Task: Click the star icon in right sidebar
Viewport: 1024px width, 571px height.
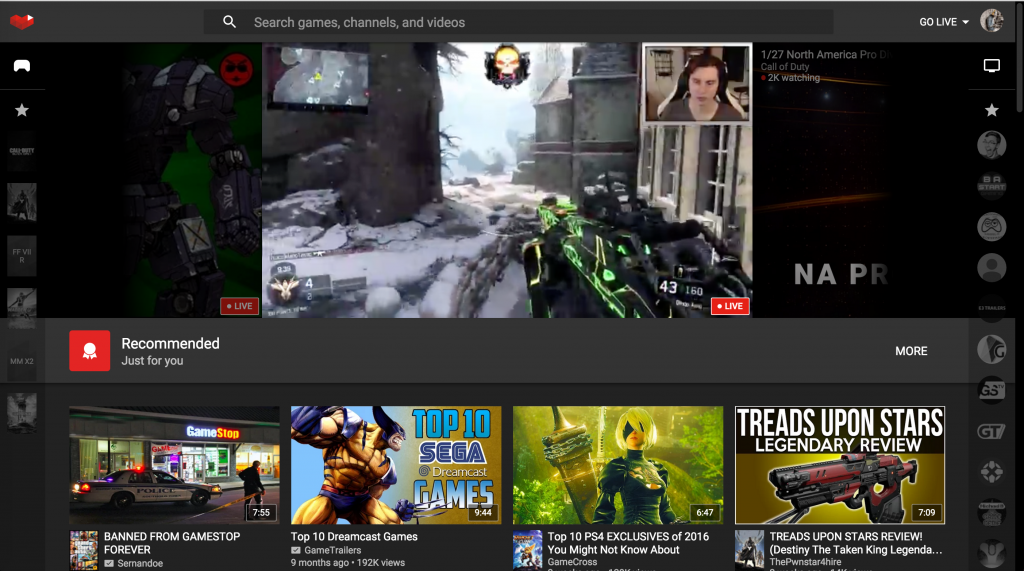Action: point(991,110)
